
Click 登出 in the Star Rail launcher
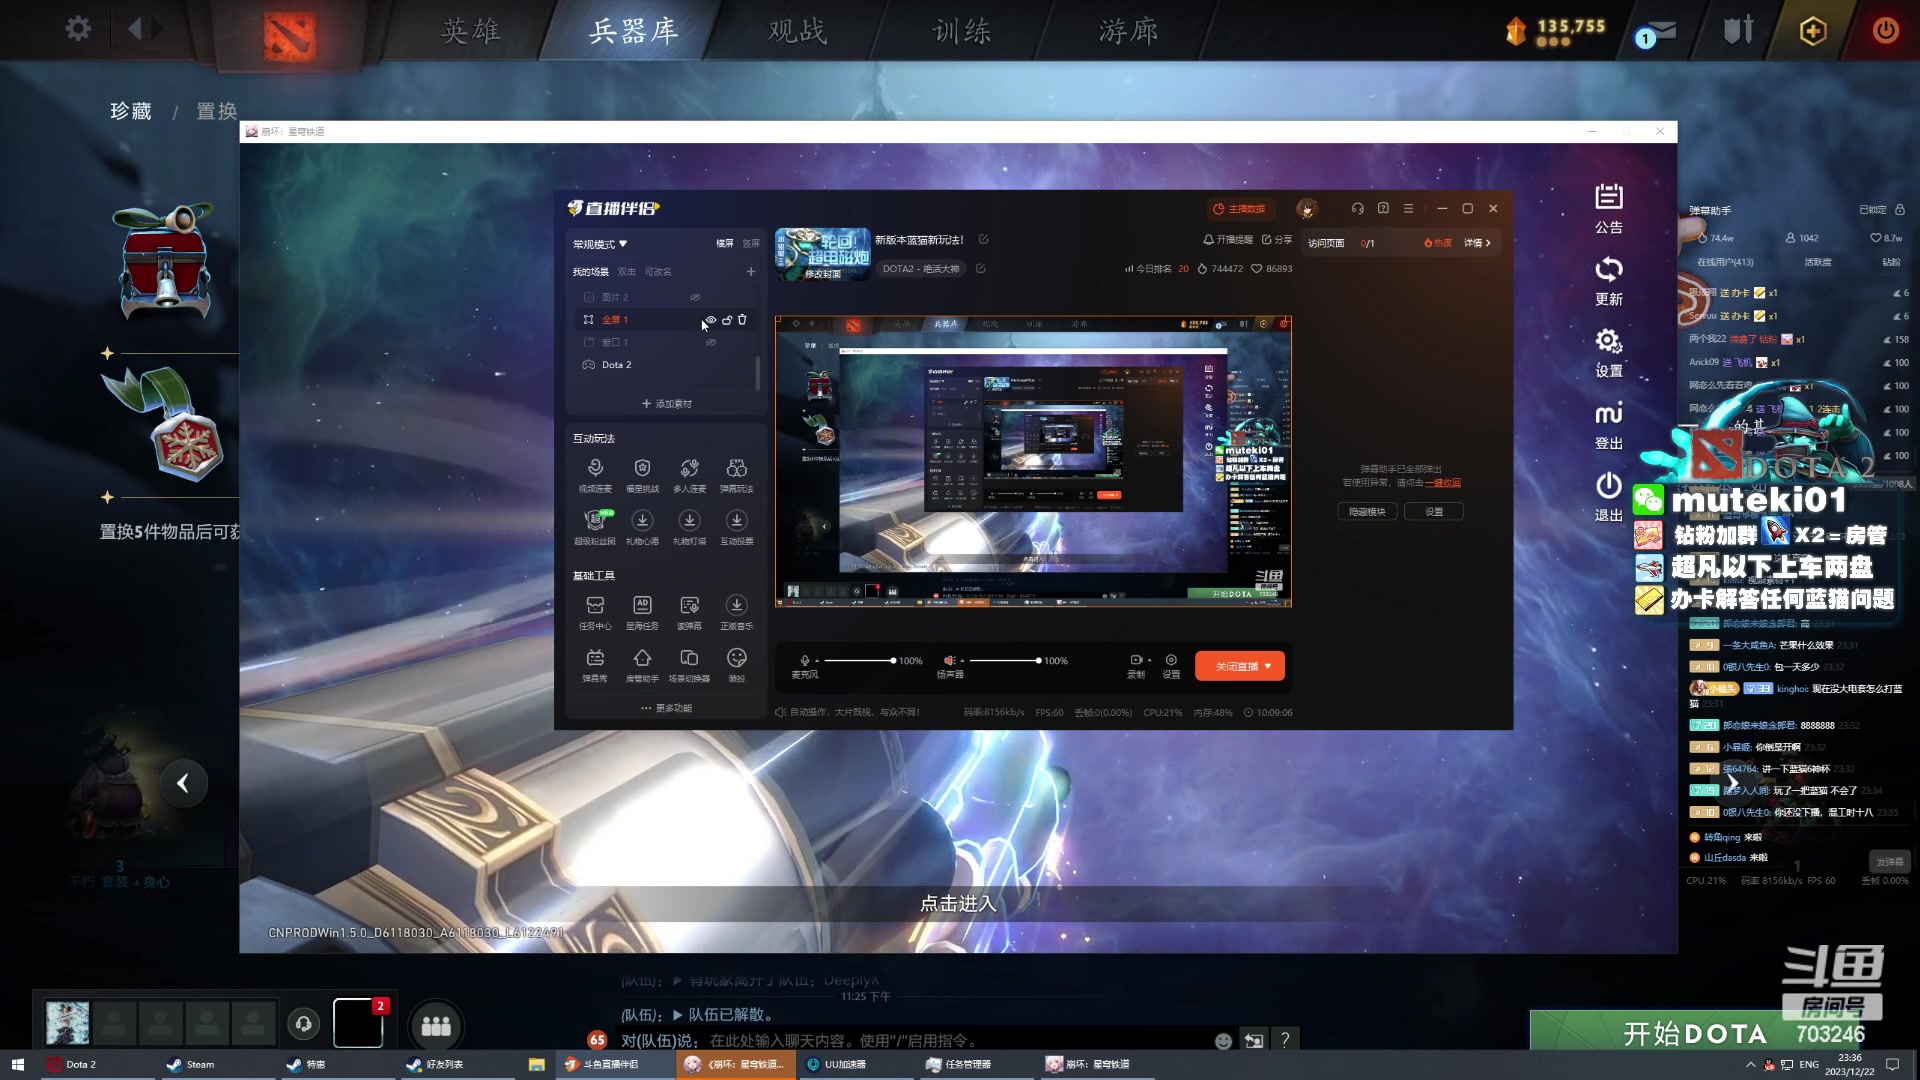click(x=1609, y=425)
